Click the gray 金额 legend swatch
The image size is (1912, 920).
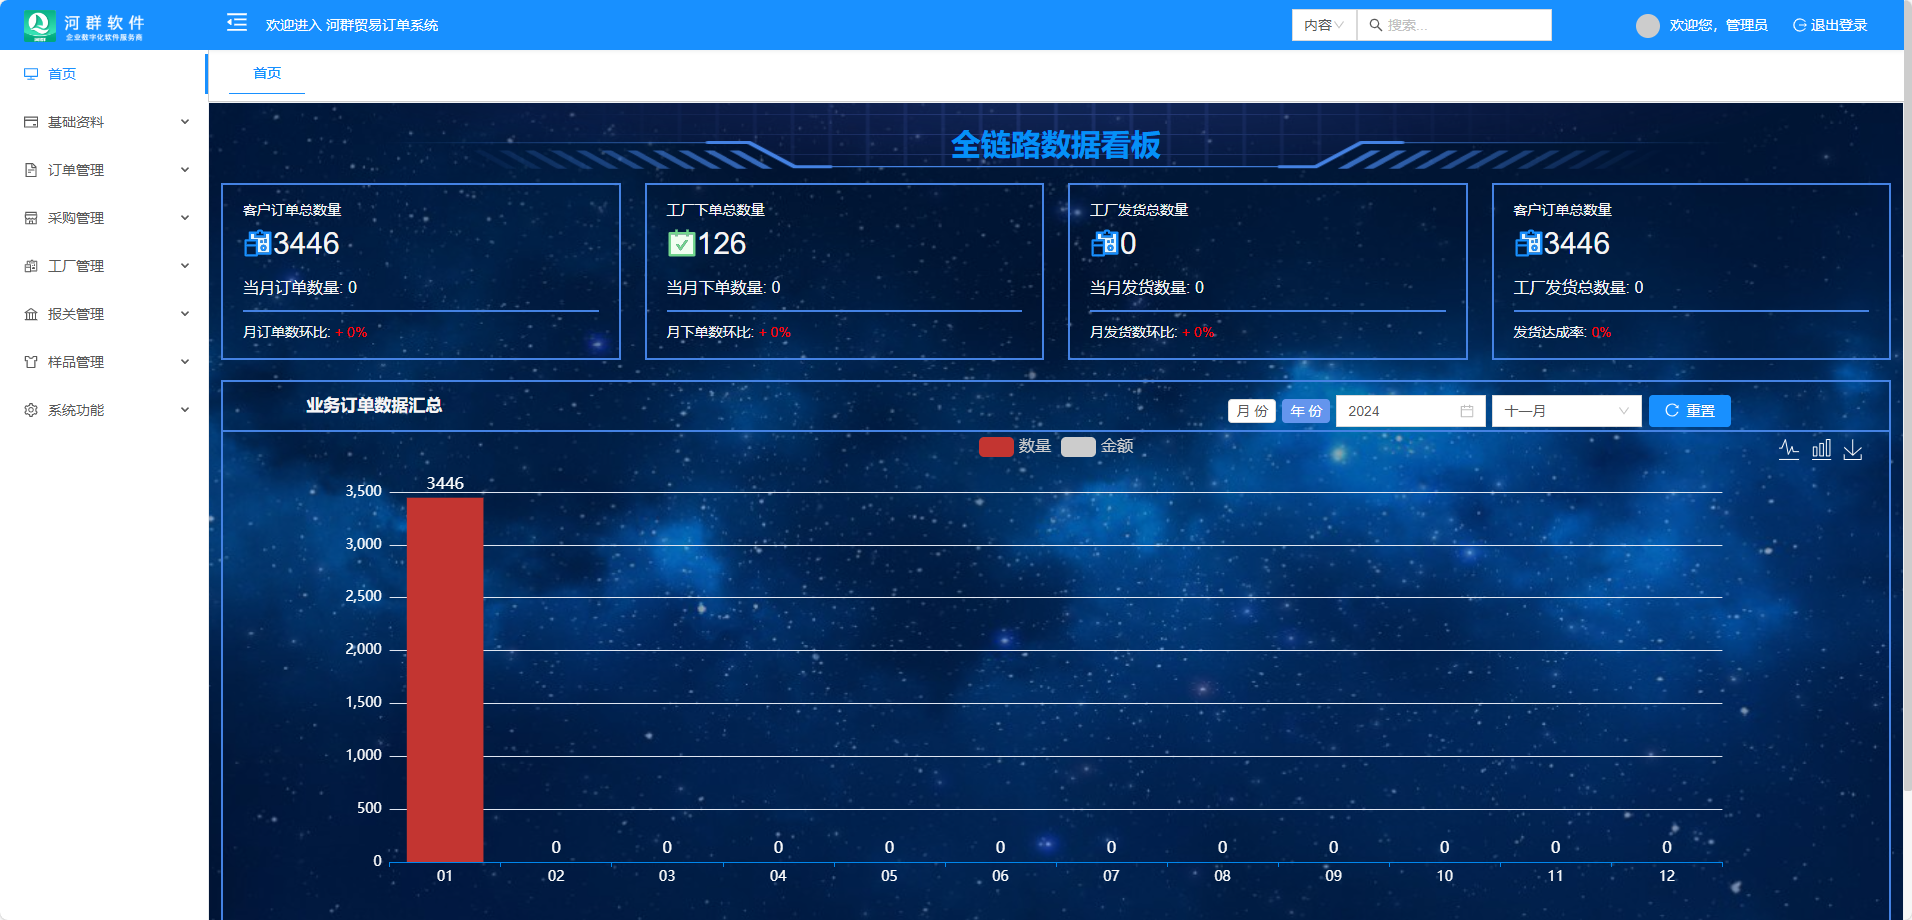click(1078, 447)
